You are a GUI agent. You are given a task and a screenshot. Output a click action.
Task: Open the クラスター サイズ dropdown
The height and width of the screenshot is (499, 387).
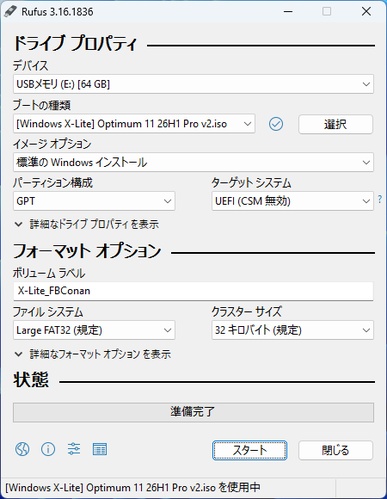click(x=292, y=330)
